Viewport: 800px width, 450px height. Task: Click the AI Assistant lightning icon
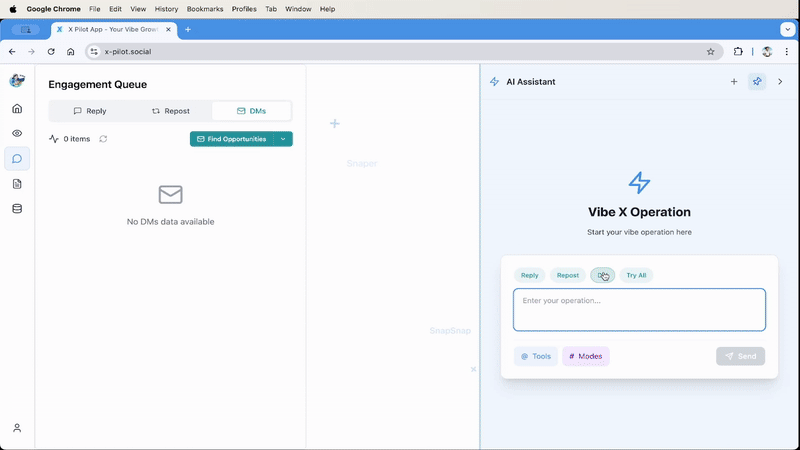[x=494, y=82]
